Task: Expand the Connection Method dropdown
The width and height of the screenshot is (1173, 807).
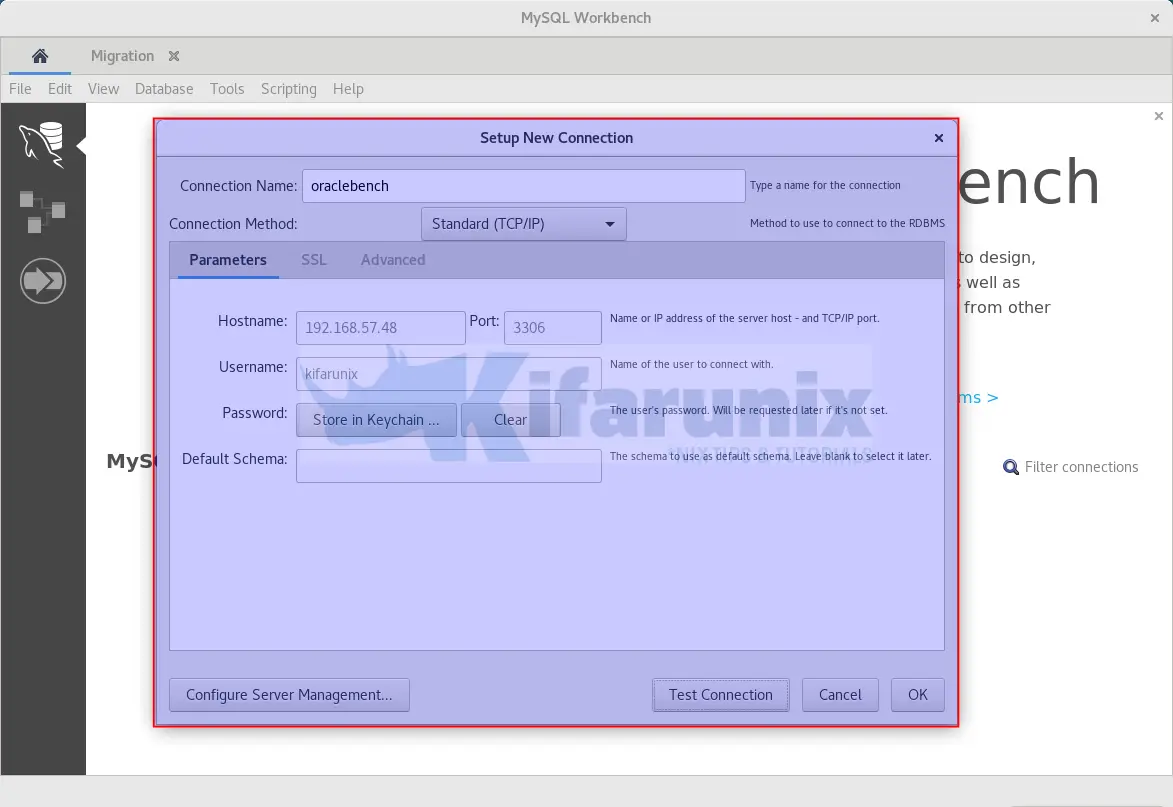Action: (x=523, y=224)
